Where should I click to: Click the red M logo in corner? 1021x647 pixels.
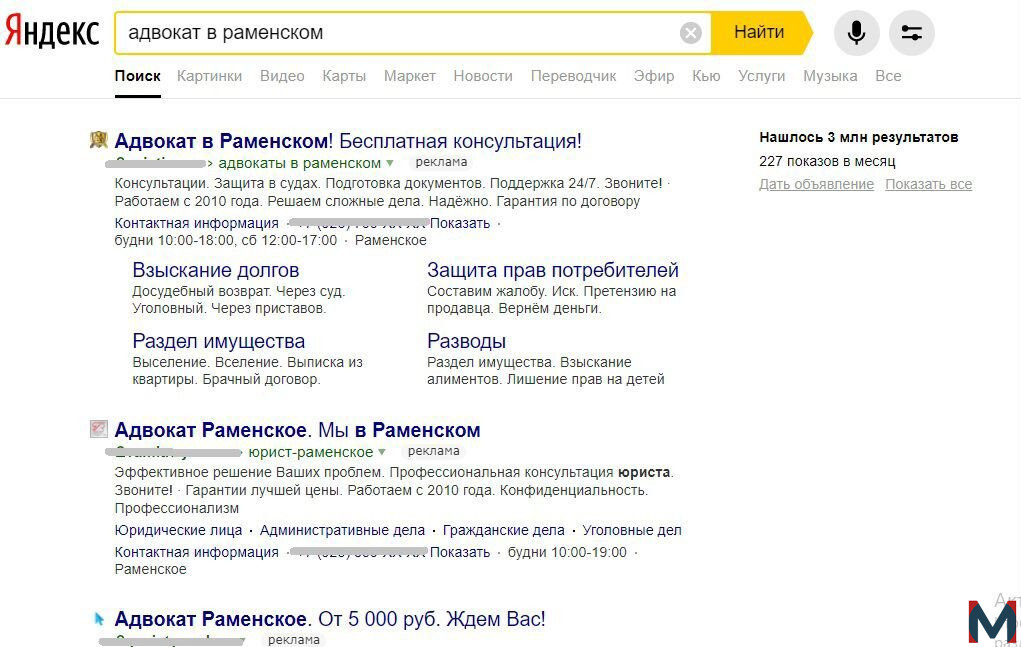[992, 623]
